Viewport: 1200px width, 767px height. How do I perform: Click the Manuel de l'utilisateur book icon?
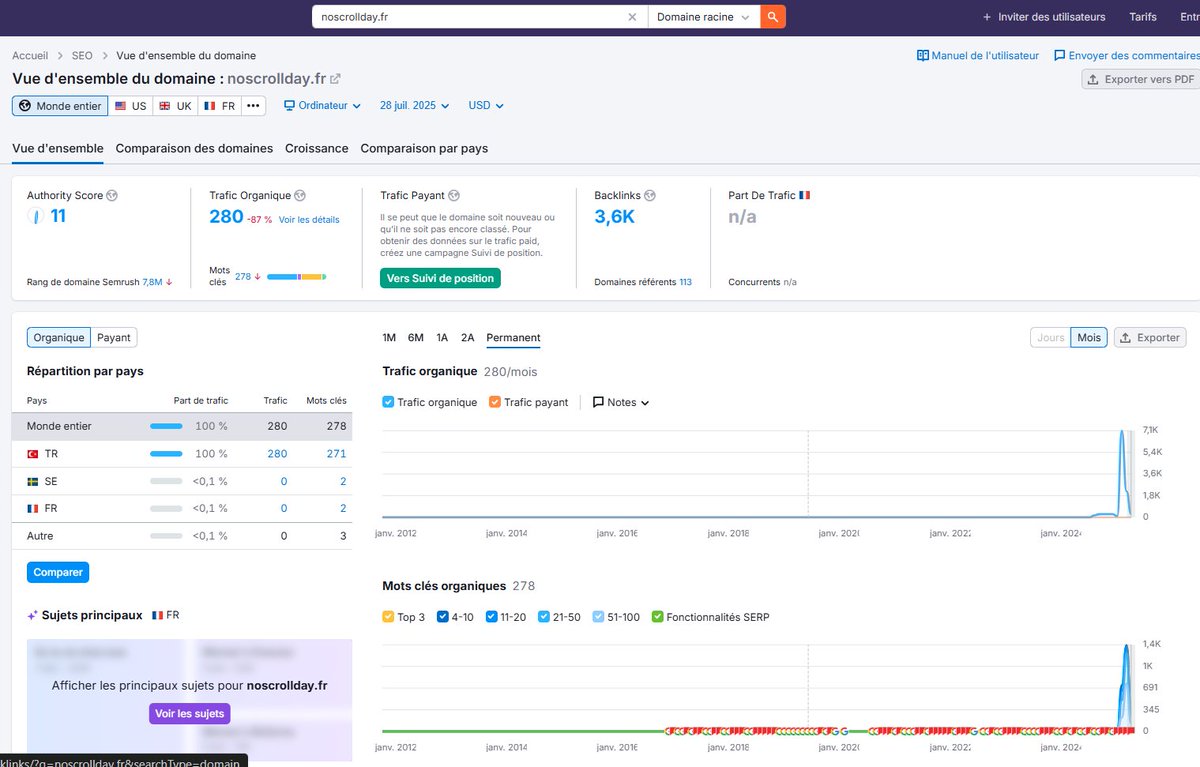[x=923, y=56]
